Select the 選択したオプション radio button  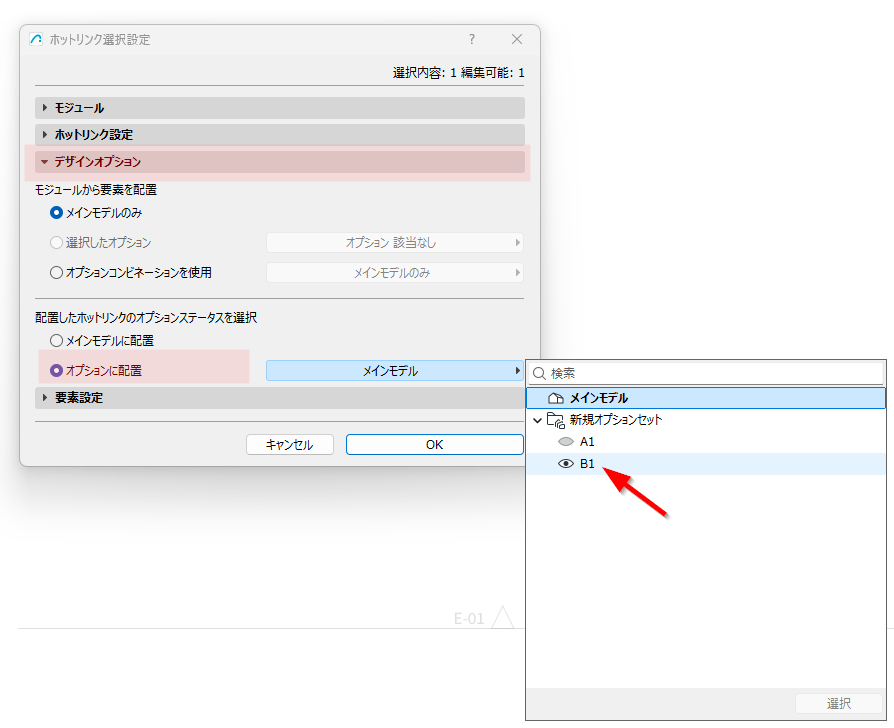[x=56, y=243]
